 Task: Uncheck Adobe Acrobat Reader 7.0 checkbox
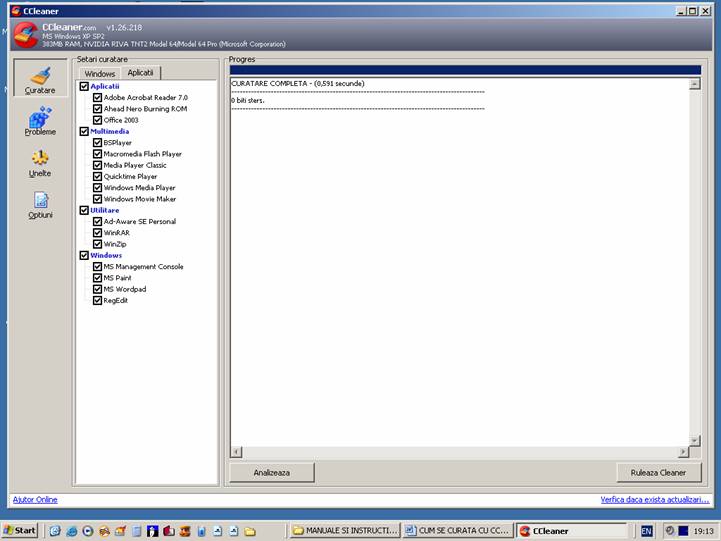tap(97, 98)
